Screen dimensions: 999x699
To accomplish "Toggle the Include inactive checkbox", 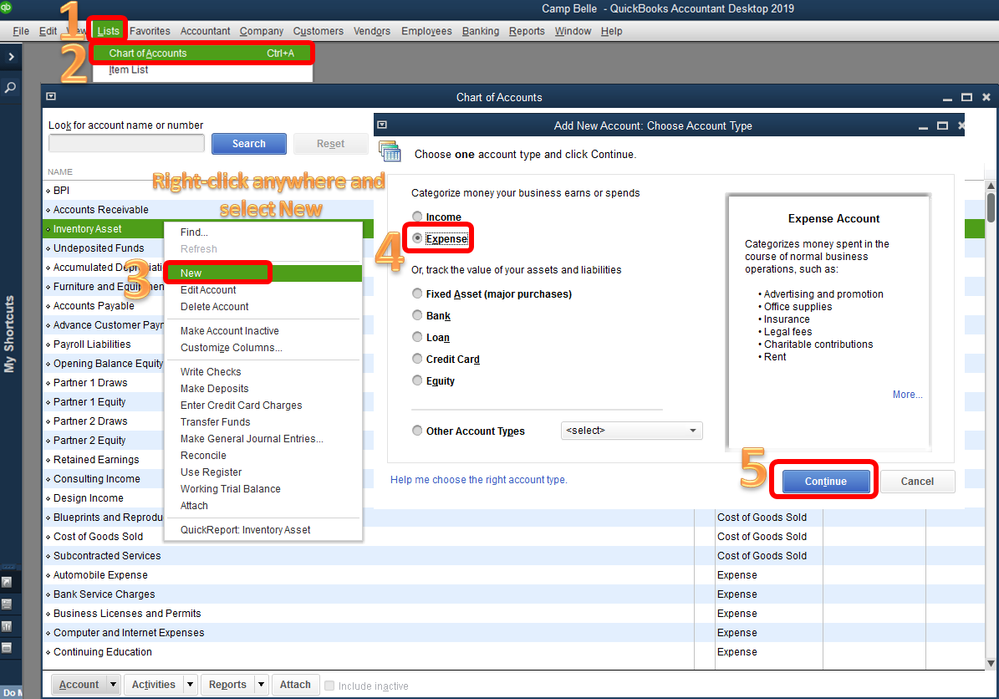I will point(329,686).
